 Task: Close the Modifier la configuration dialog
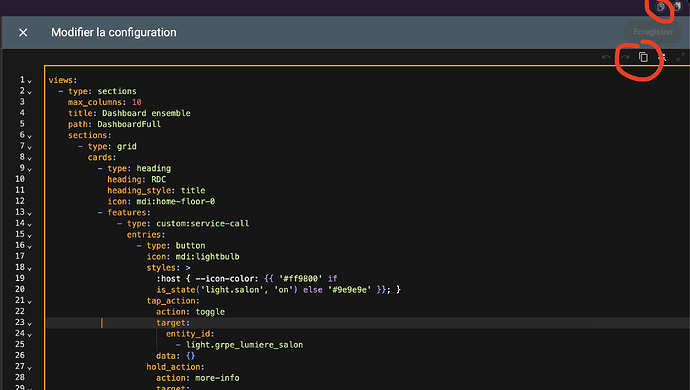coord(23,33)
